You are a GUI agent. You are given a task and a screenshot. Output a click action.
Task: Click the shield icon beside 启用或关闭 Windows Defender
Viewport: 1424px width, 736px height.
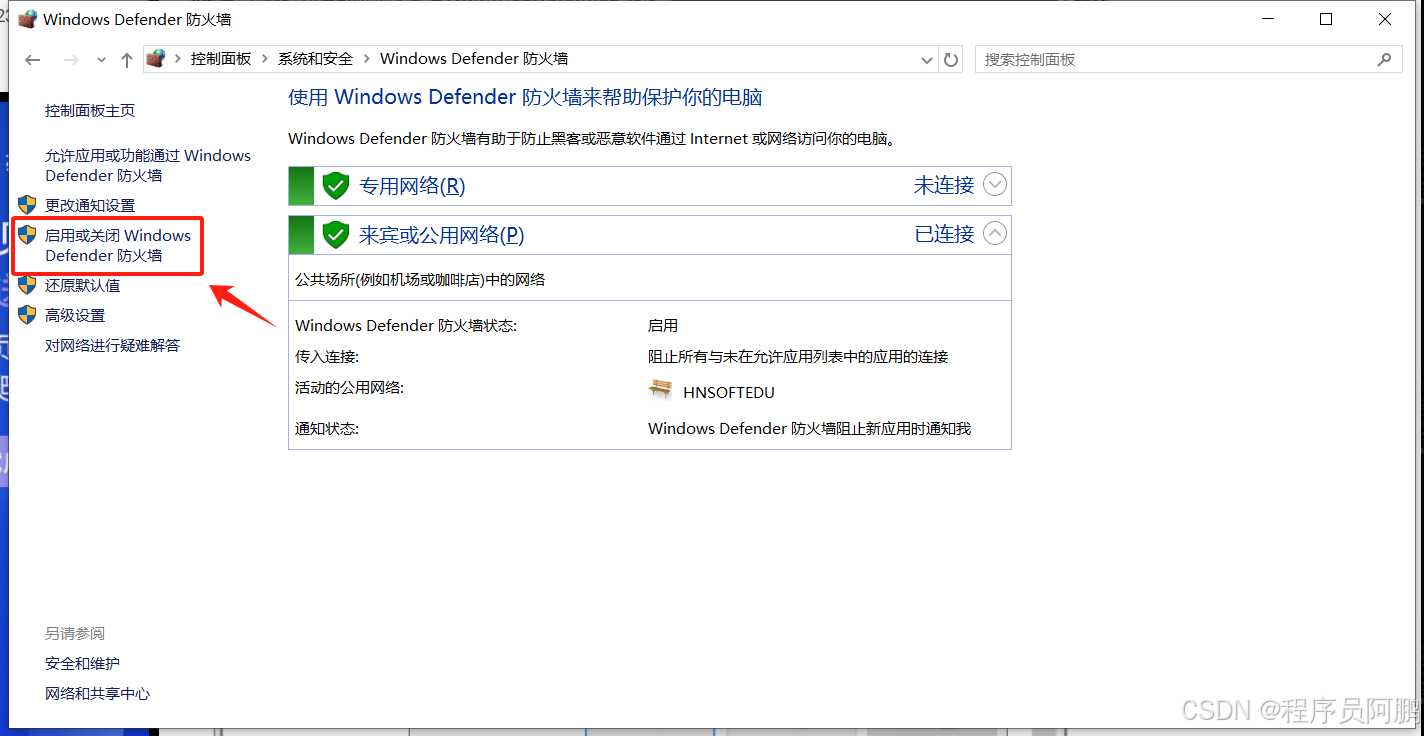point(27,235)
